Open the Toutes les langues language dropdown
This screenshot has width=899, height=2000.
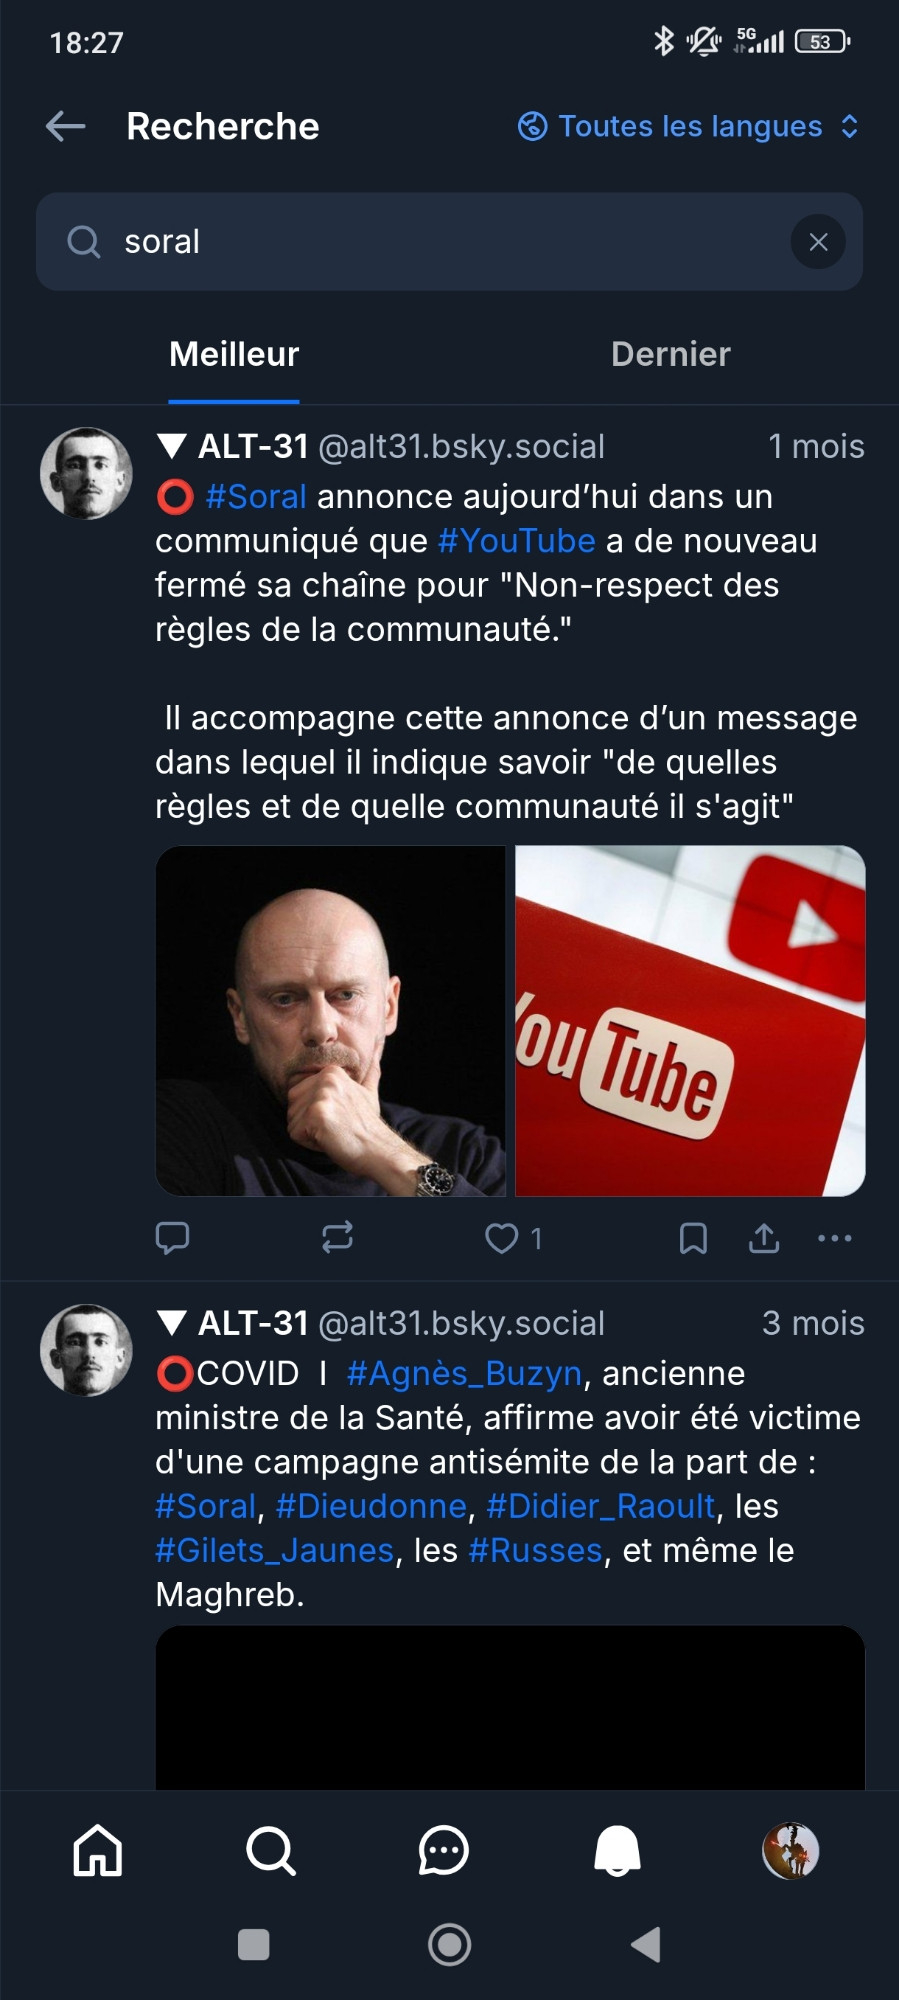(x=688, y=127)
